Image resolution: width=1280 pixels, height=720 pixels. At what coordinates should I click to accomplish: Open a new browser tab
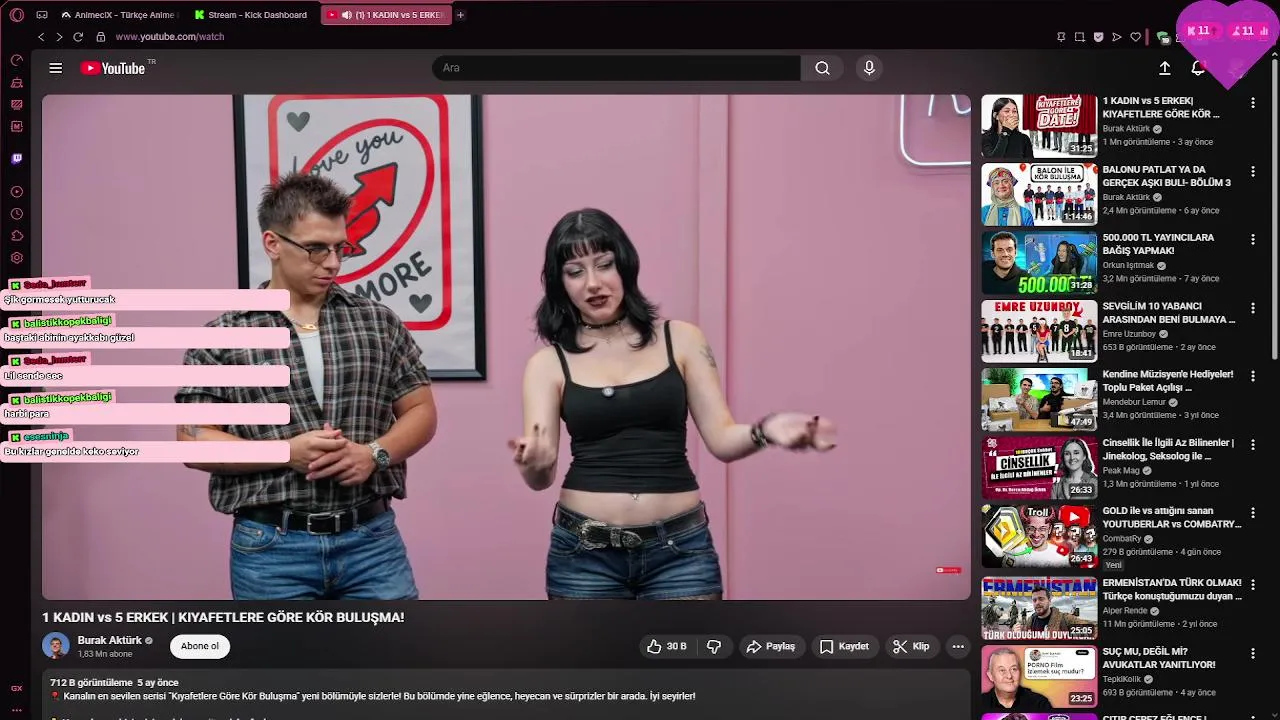460,15
